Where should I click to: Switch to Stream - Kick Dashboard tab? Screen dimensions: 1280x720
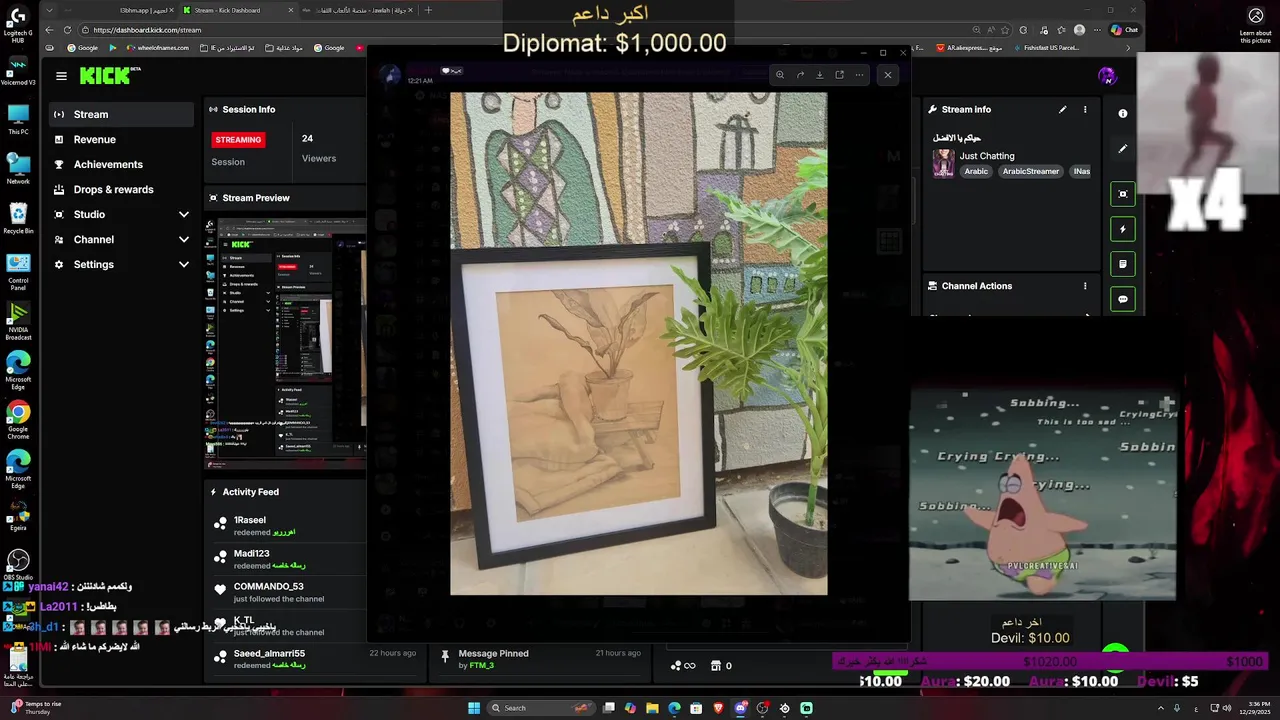point(238,10)
